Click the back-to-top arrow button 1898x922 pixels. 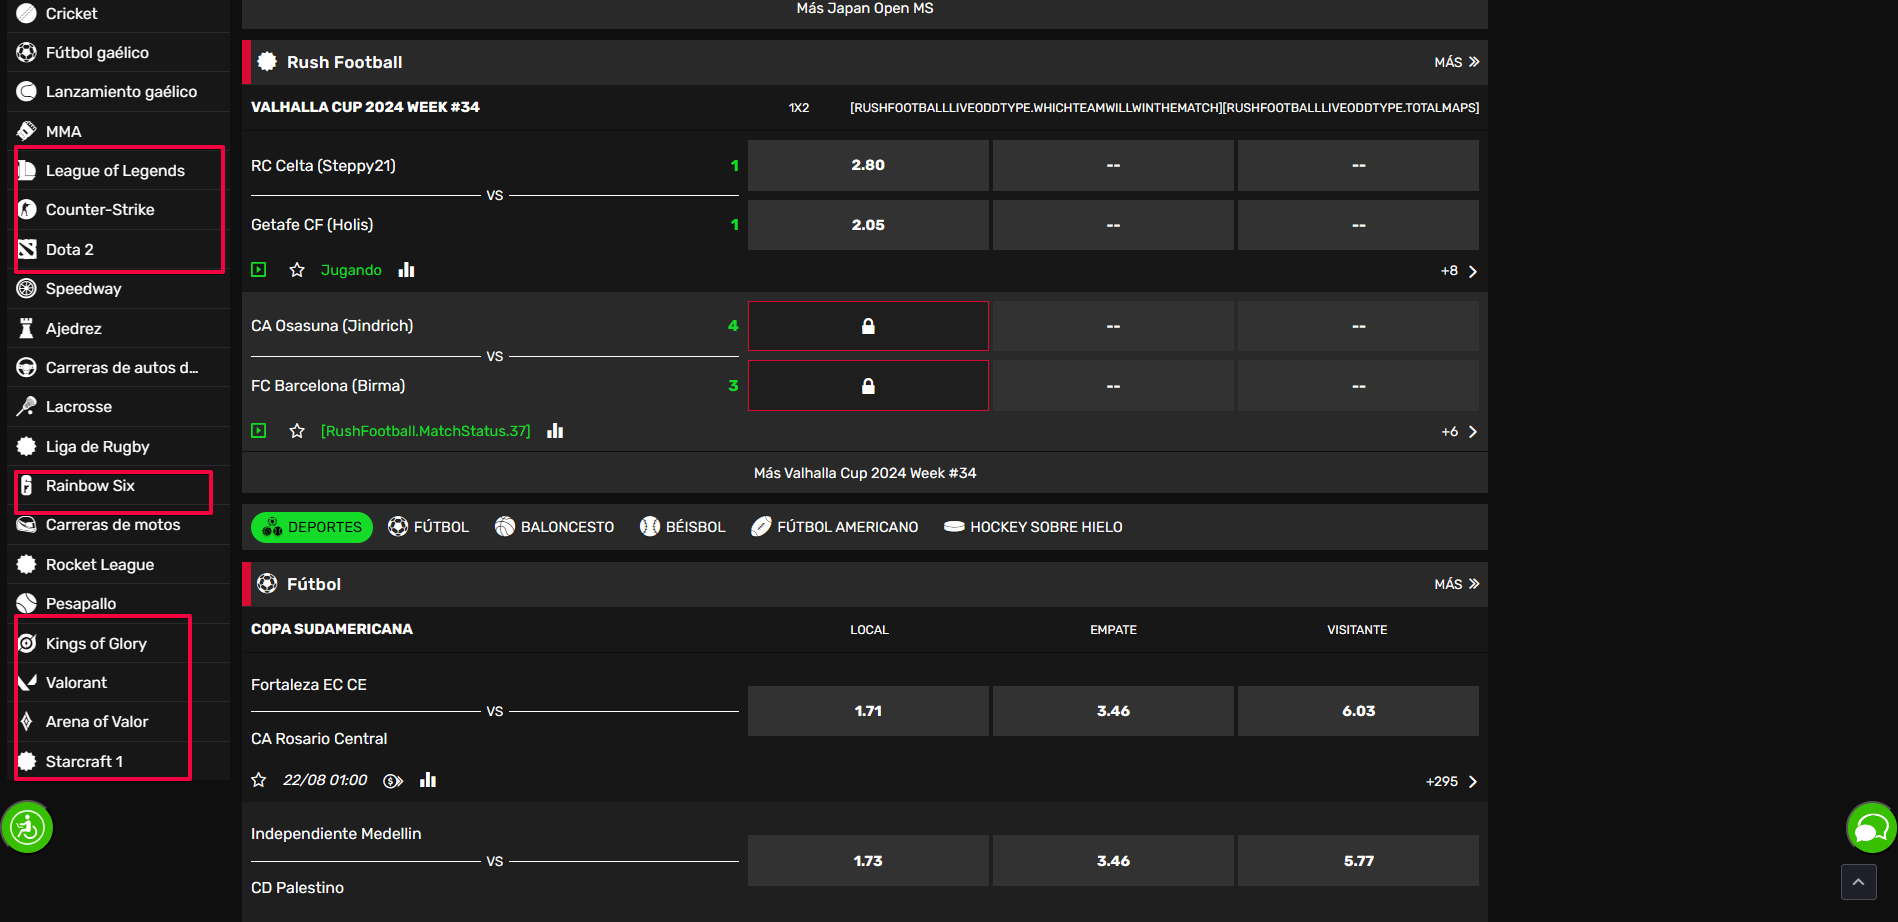[1858, 882]
